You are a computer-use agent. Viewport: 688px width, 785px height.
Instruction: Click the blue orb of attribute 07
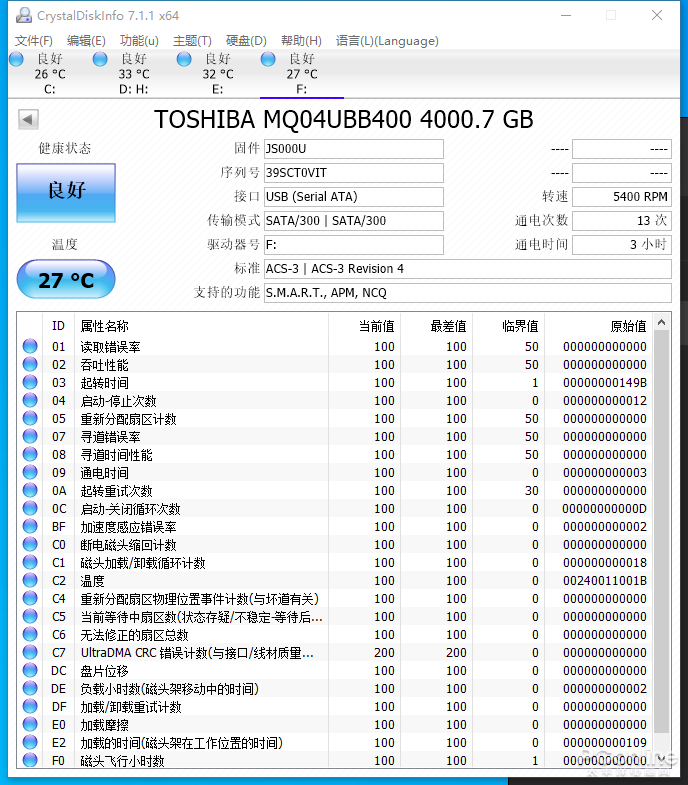tap(30, 436)
